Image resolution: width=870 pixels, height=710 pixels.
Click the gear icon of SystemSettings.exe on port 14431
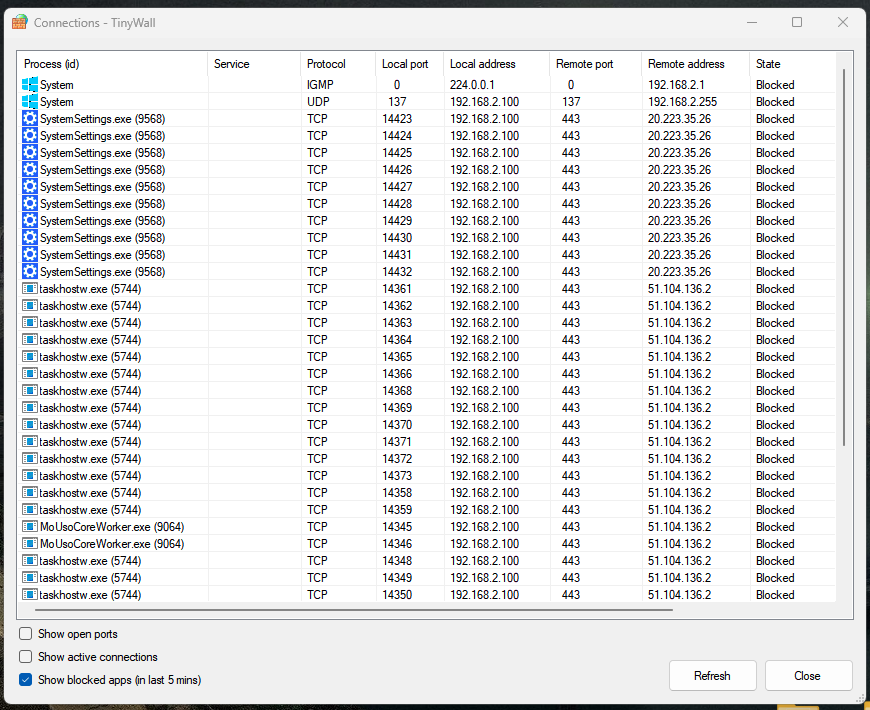click(x=30, y=255)
